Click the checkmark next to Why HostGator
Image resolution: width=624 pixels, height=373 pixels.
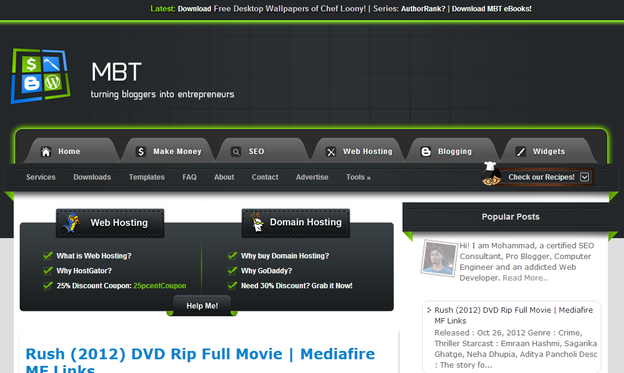point(48,271)
